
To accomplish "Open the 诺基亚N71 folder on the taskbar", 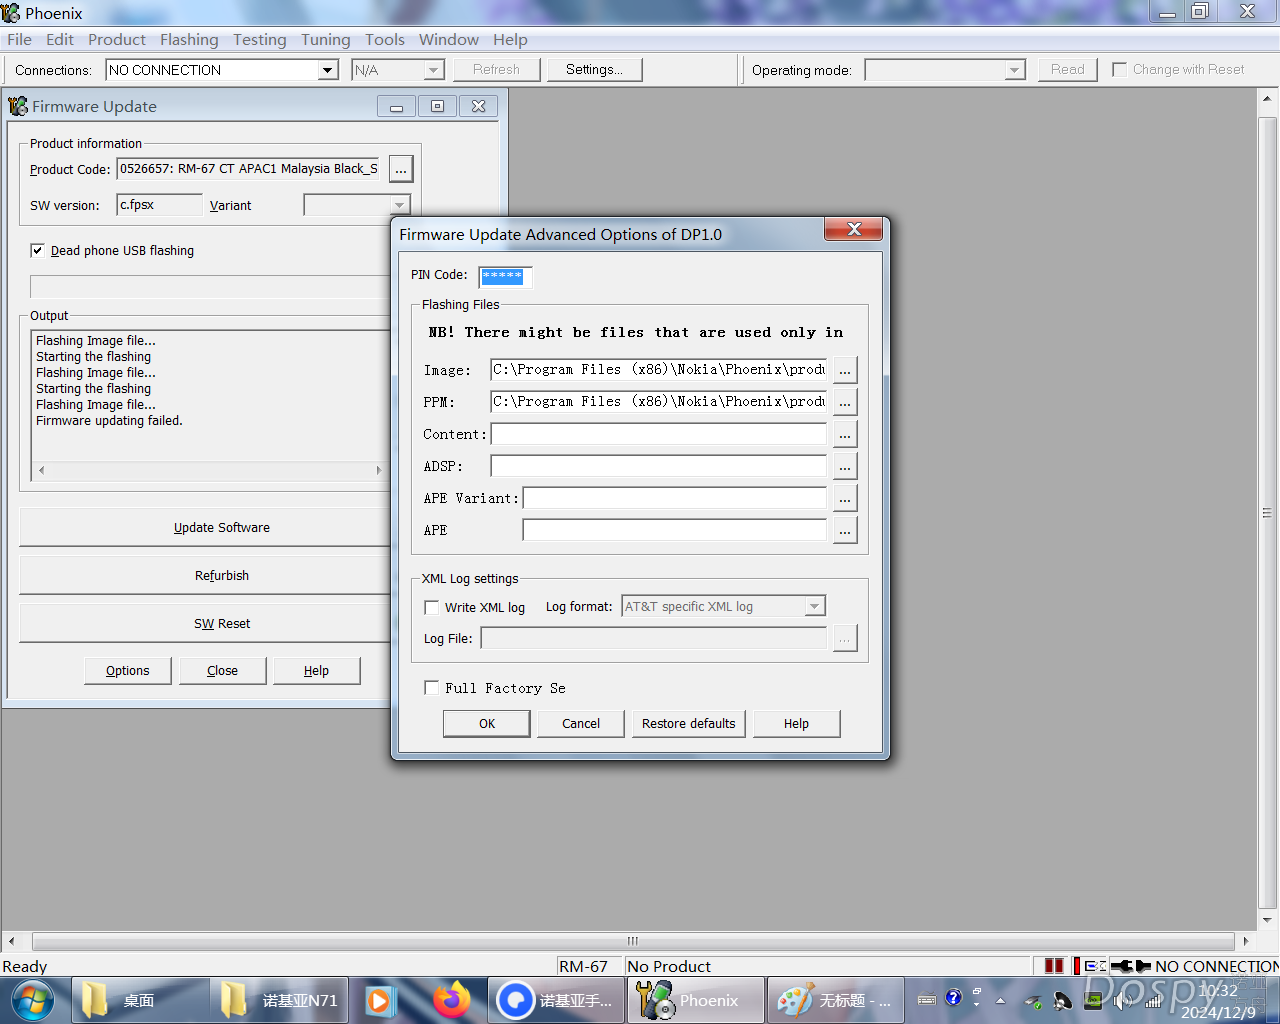I will point(279,1000).
